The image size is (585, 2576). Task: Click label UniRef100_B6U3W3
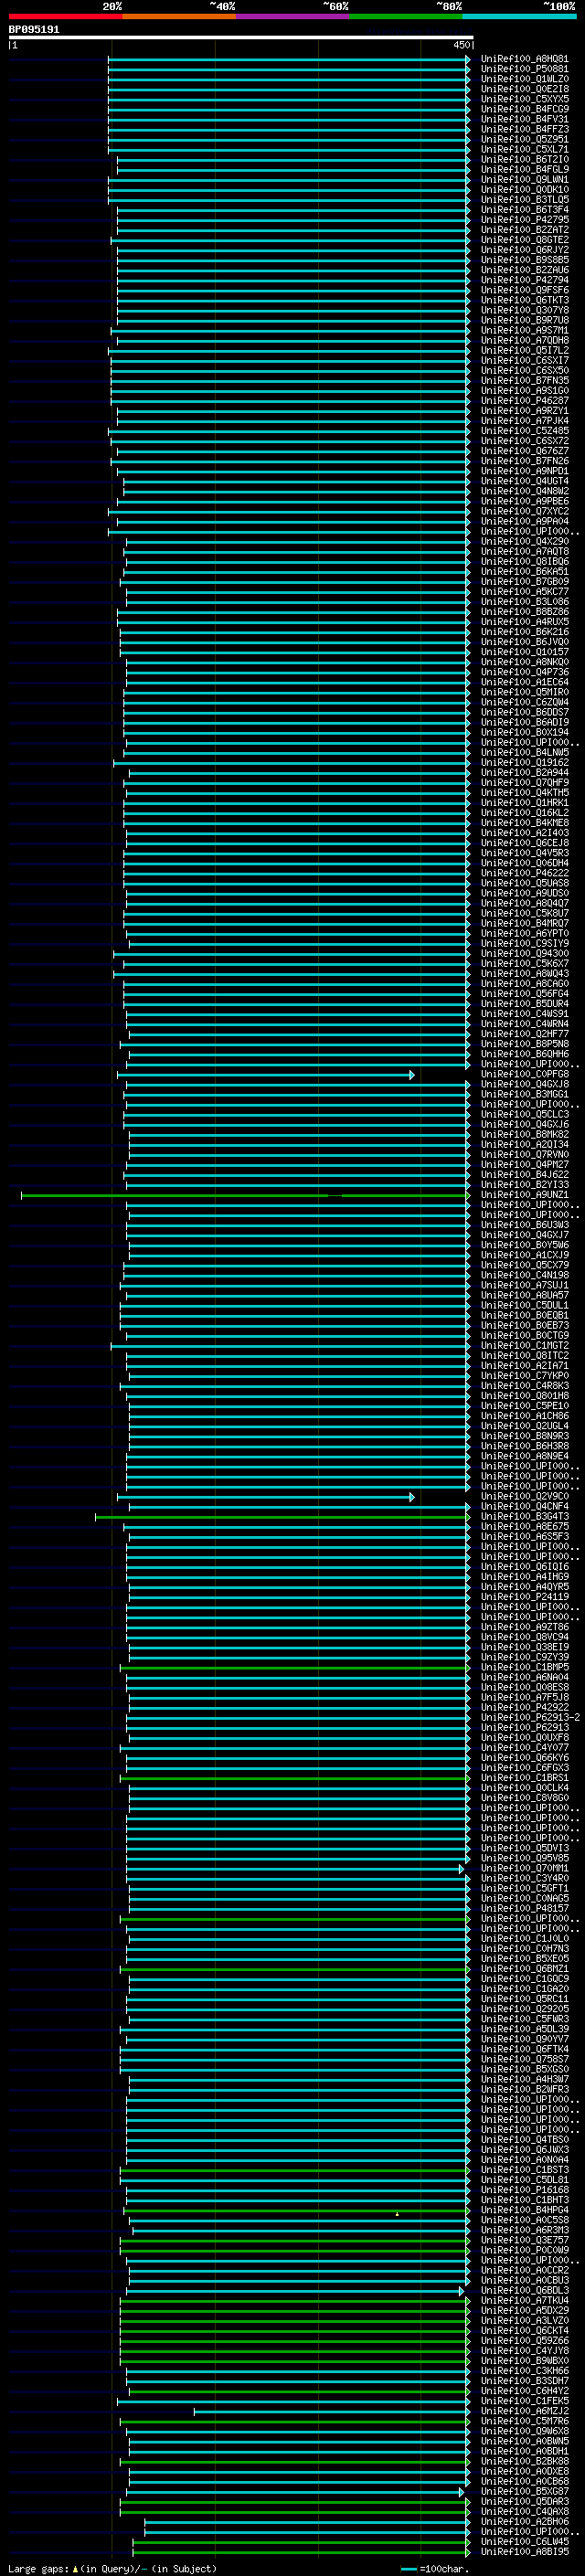524,1225
